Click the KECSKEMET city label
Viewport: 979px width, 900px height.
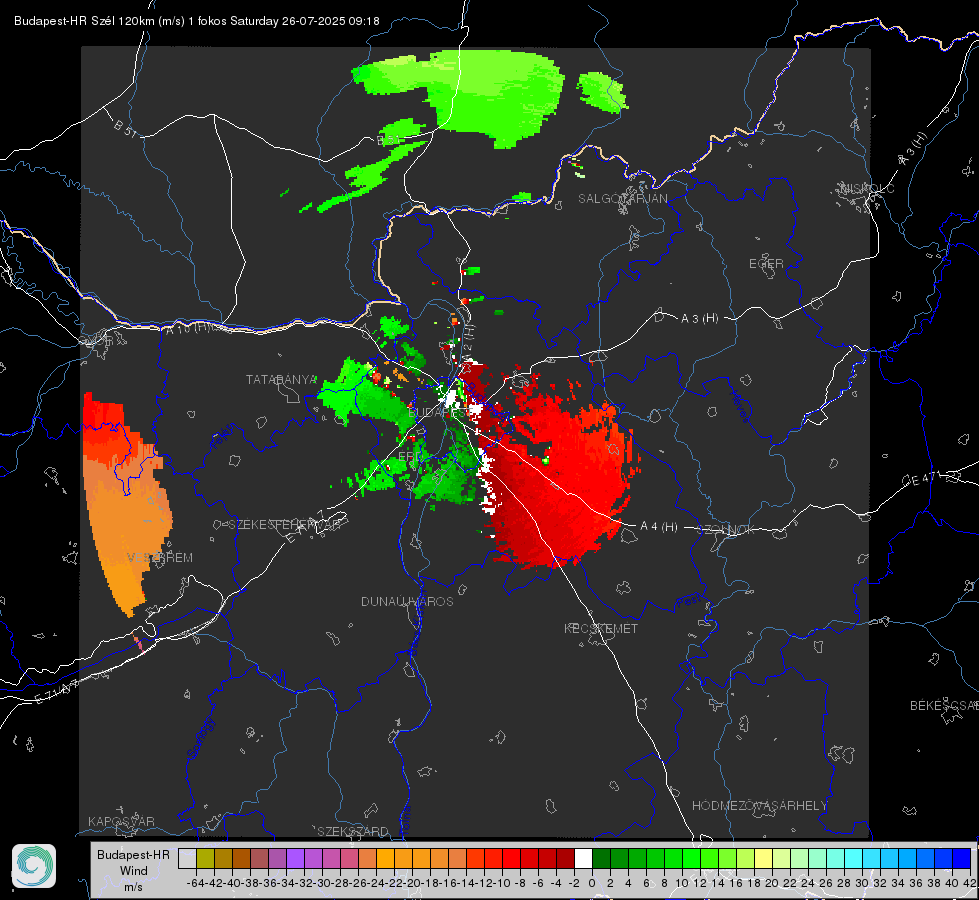tap(601, 629)
